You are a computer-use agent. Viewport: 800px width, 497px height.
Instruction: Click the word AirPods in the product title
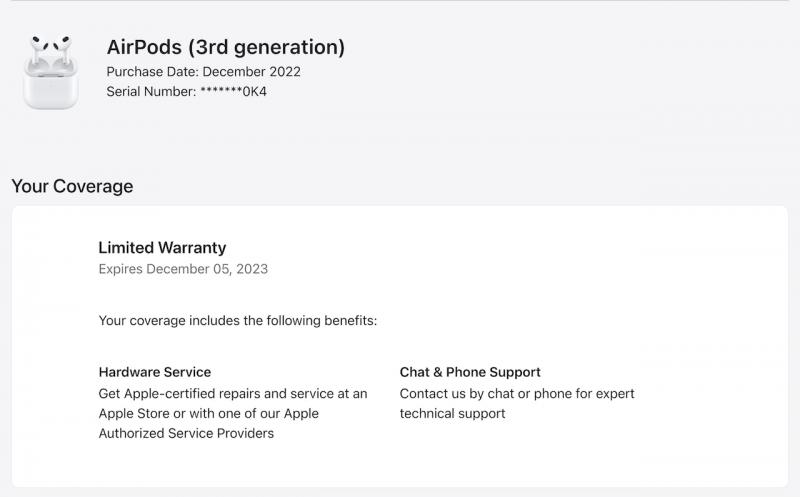(x=144, y=47)
